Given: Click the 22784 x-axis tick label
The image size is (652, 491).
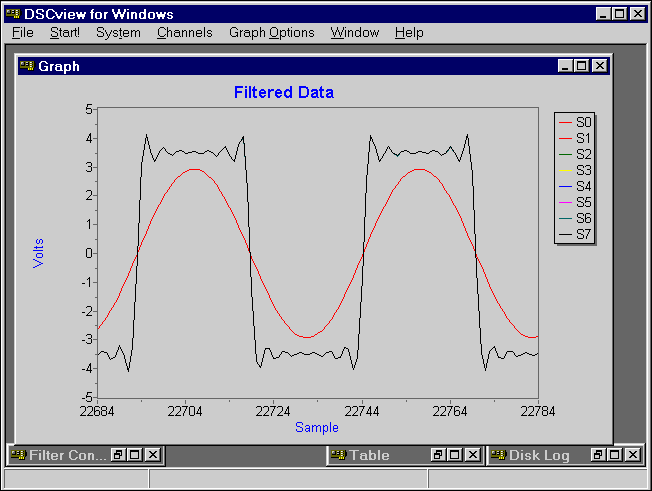Looking at the screenshot, I should pyautogui.click(x=538, y=411).
